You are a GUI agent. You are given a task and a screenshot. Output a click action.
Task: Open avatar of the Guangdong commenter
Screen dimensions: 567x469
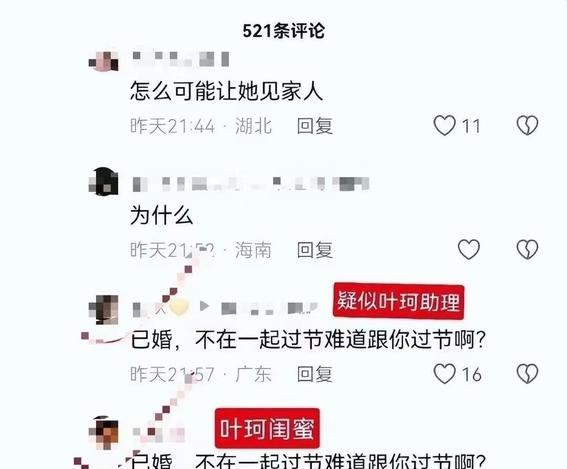pyautogui.click(x=104, y=310)
